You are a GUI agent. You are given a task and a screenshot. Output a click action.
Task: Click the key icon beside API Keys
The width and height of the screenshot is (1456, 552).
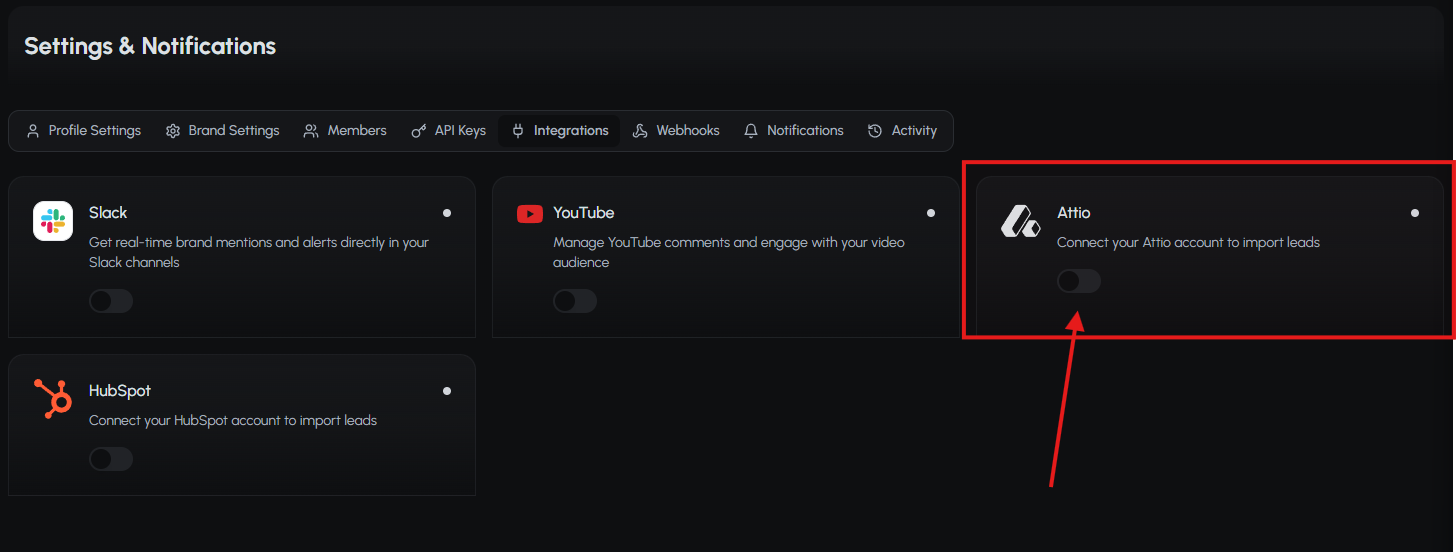[419, 131]
